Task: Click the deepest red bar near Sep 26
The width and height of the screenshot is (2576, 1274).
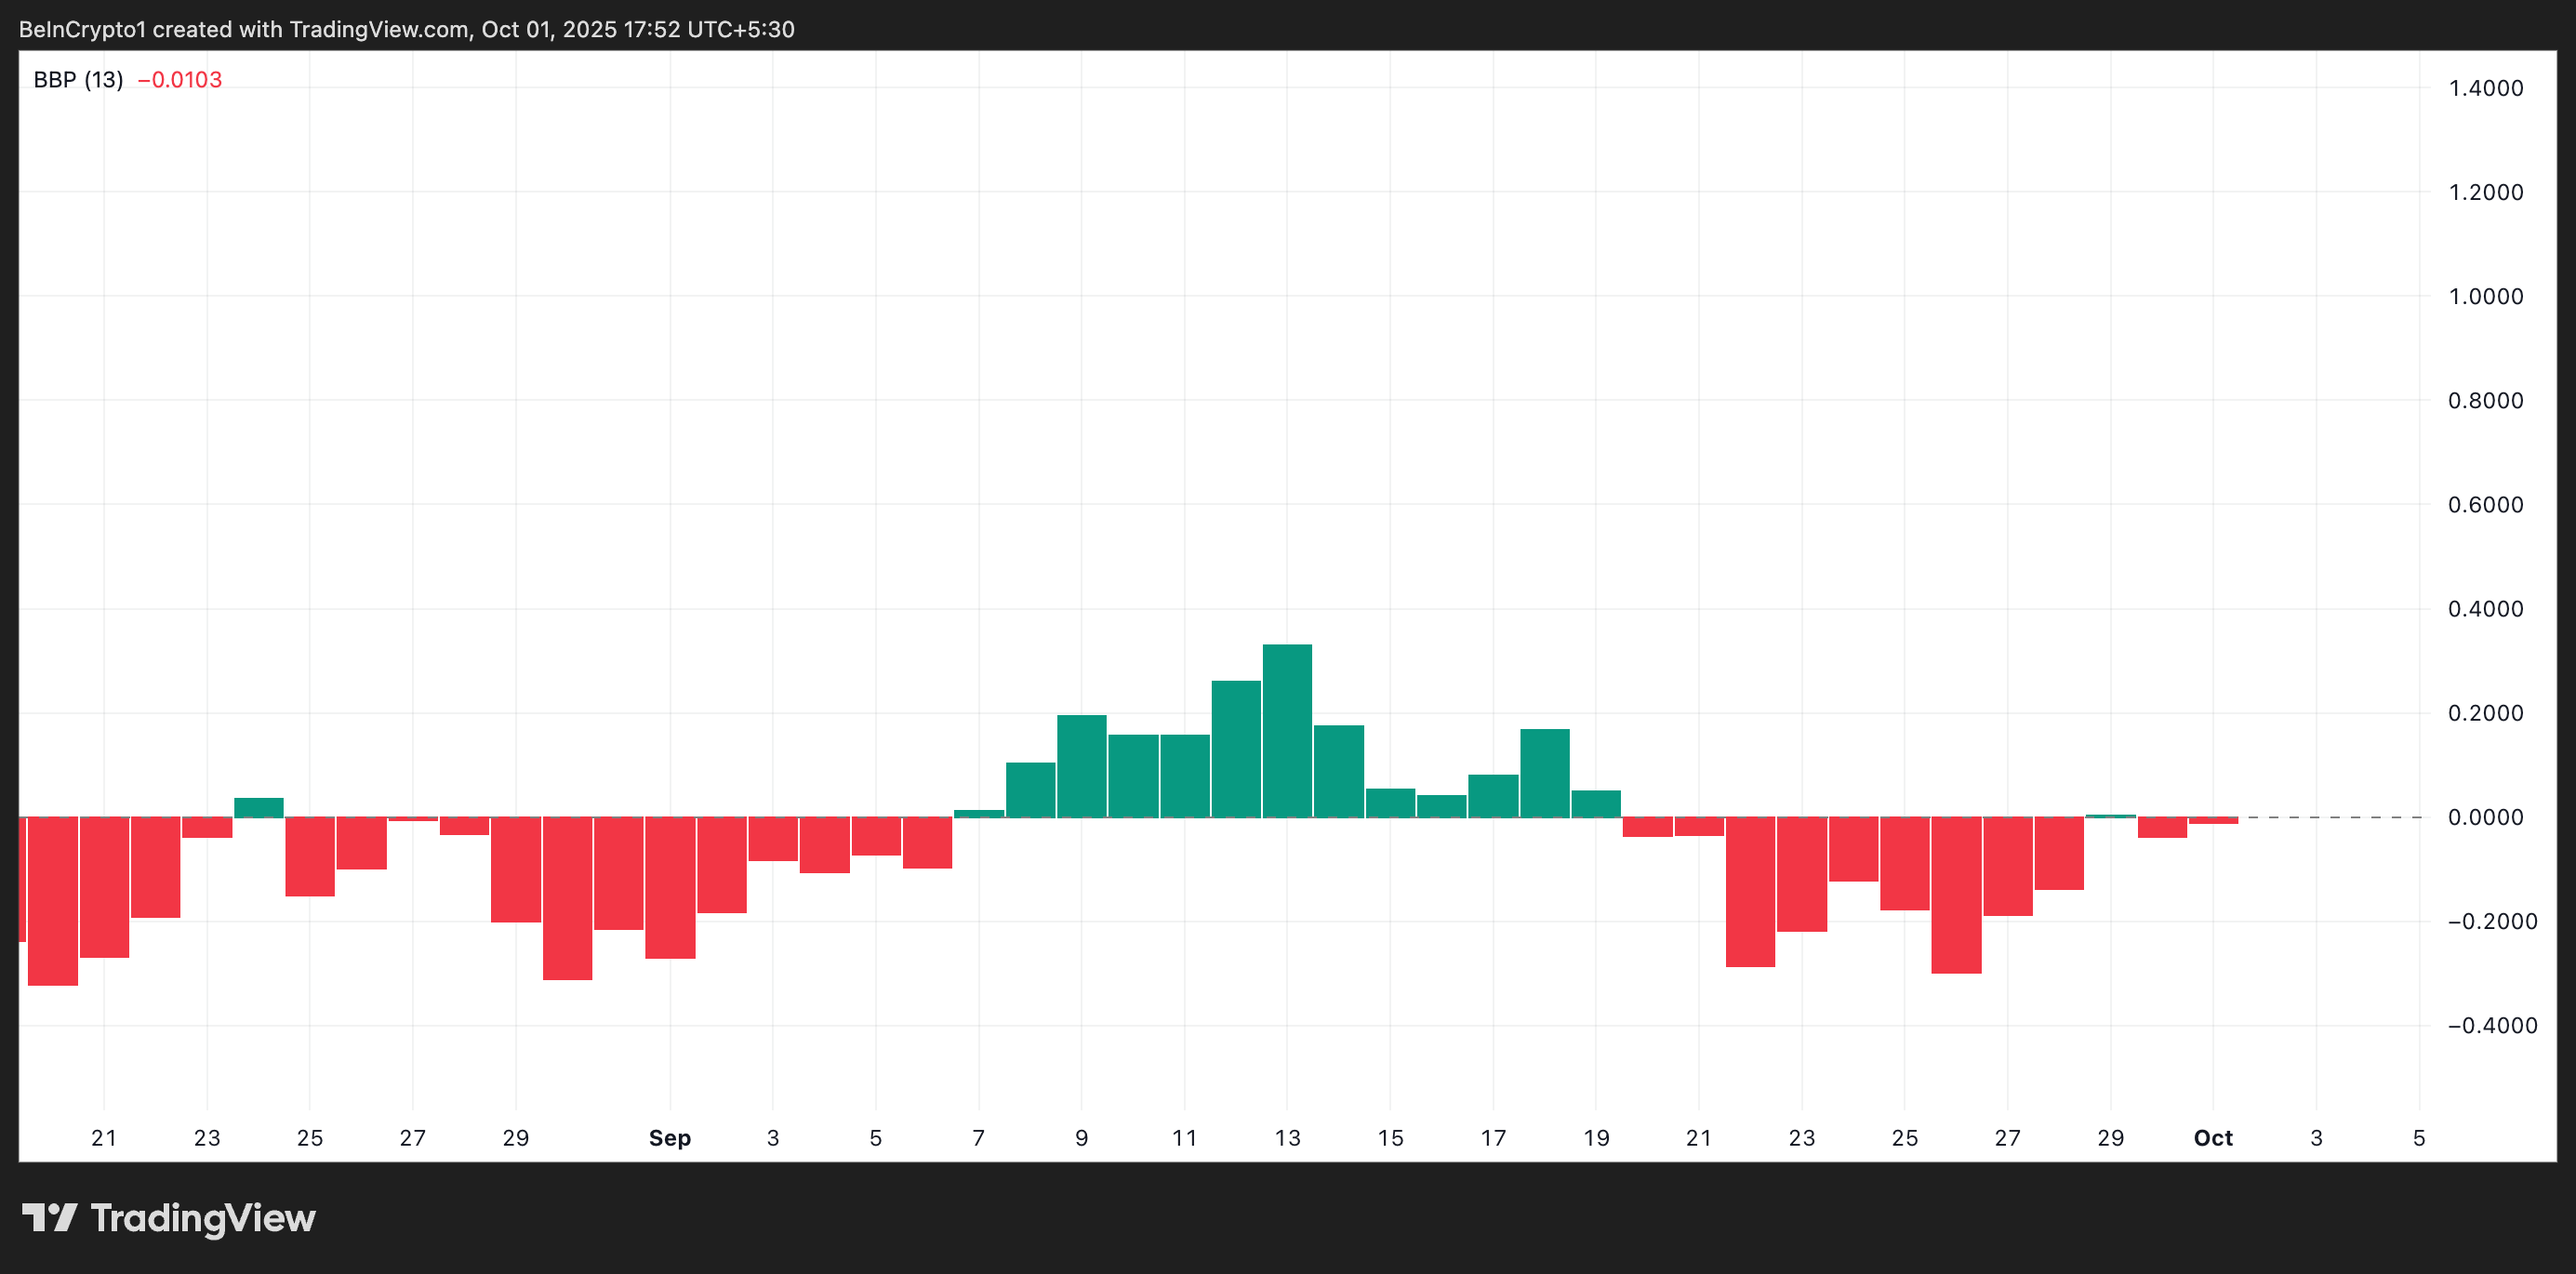Action: coord(1956,895)
